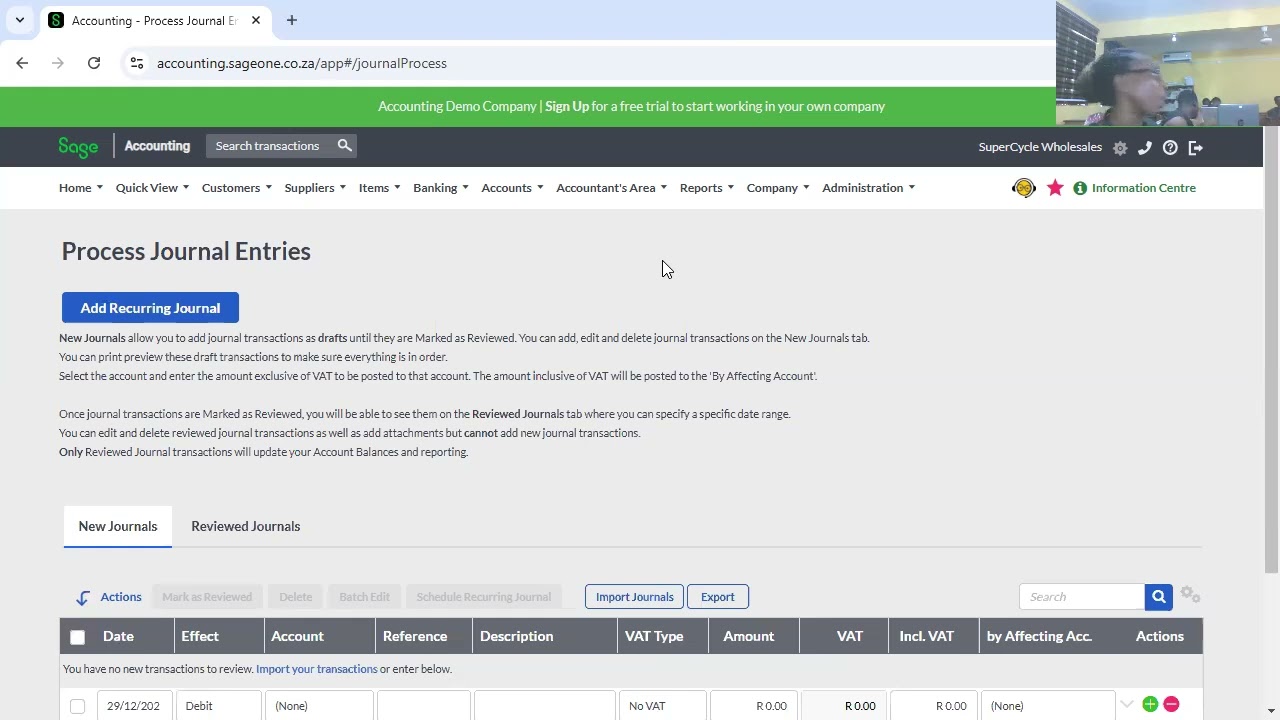Click the Add Recurring Journal button

150,308
